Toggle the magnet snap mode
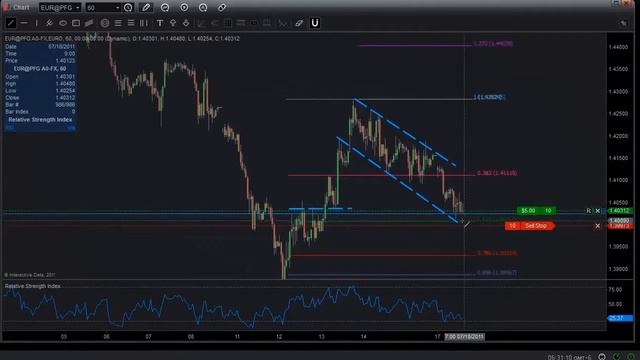The image size is (640, 360). click(315, 23)
